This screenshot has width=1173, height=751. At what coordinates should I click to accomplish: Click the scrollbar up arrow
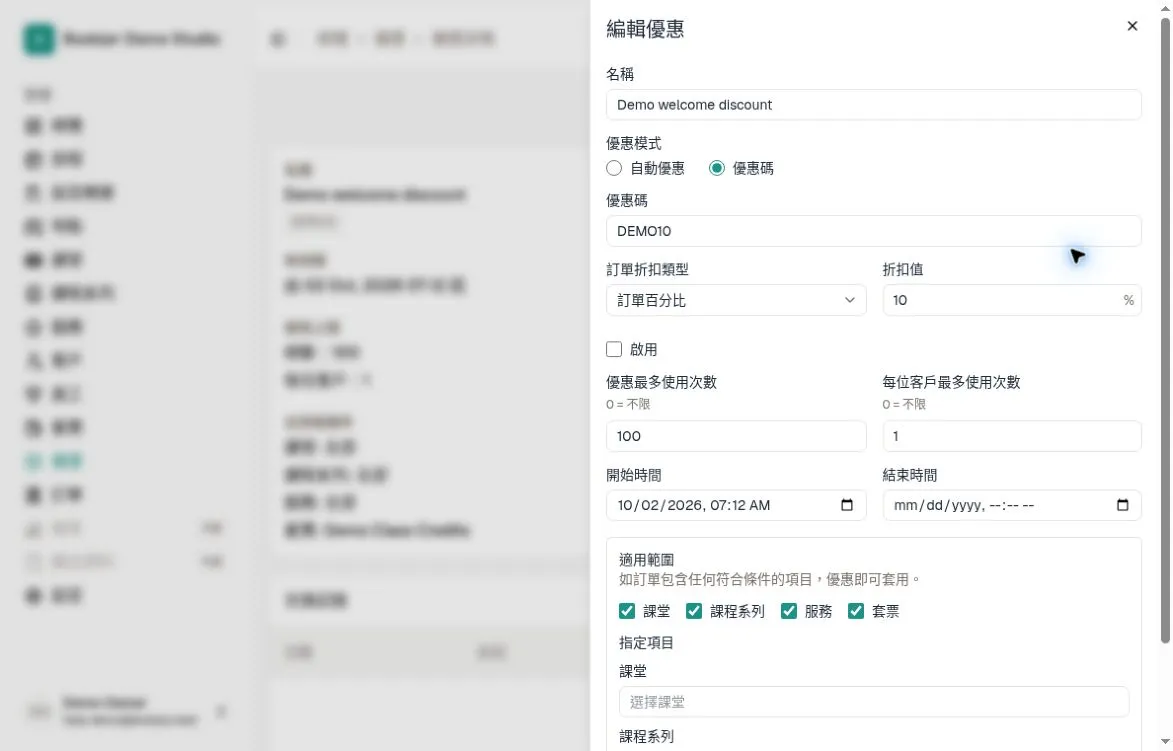point(1165,7)
